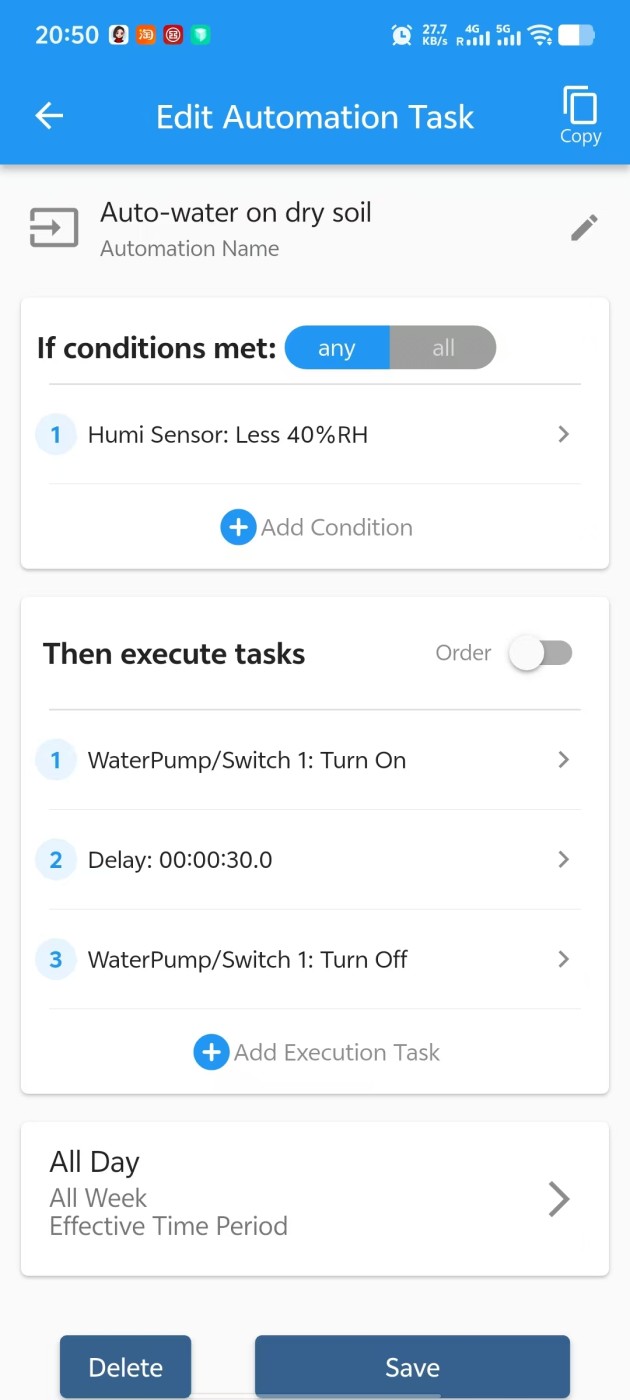Image resolution: width=630 pixels, height=1400 pixels.
Task: Expand the Humi Sensor condition details
Action: click(563, 434)
